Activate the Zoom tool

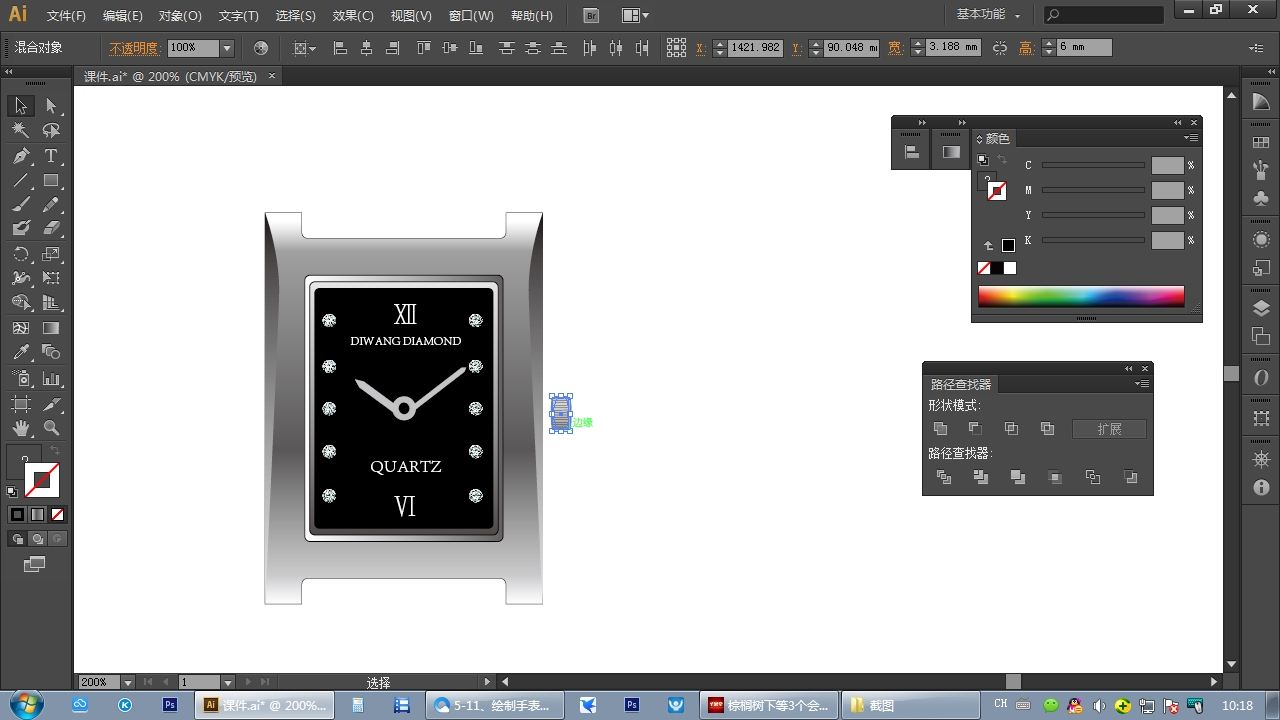click(x=51, y=428)
